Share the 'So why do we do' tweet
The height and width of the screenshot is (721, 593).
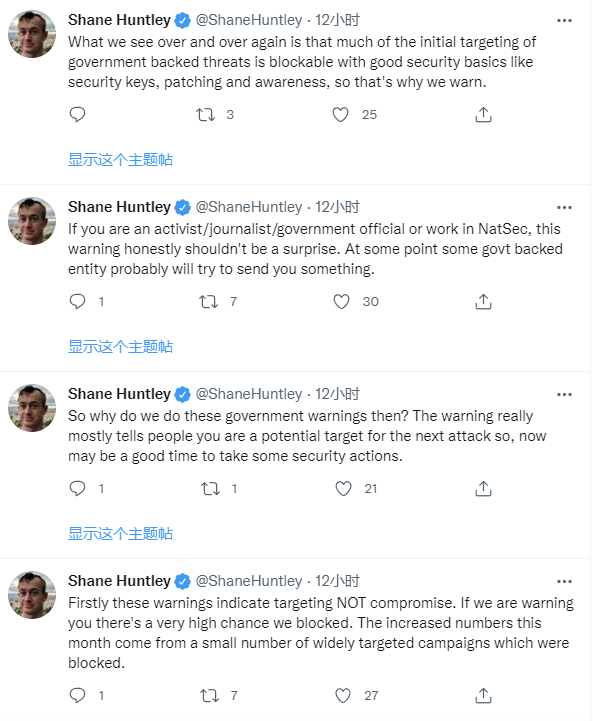[x=483, y=488]
